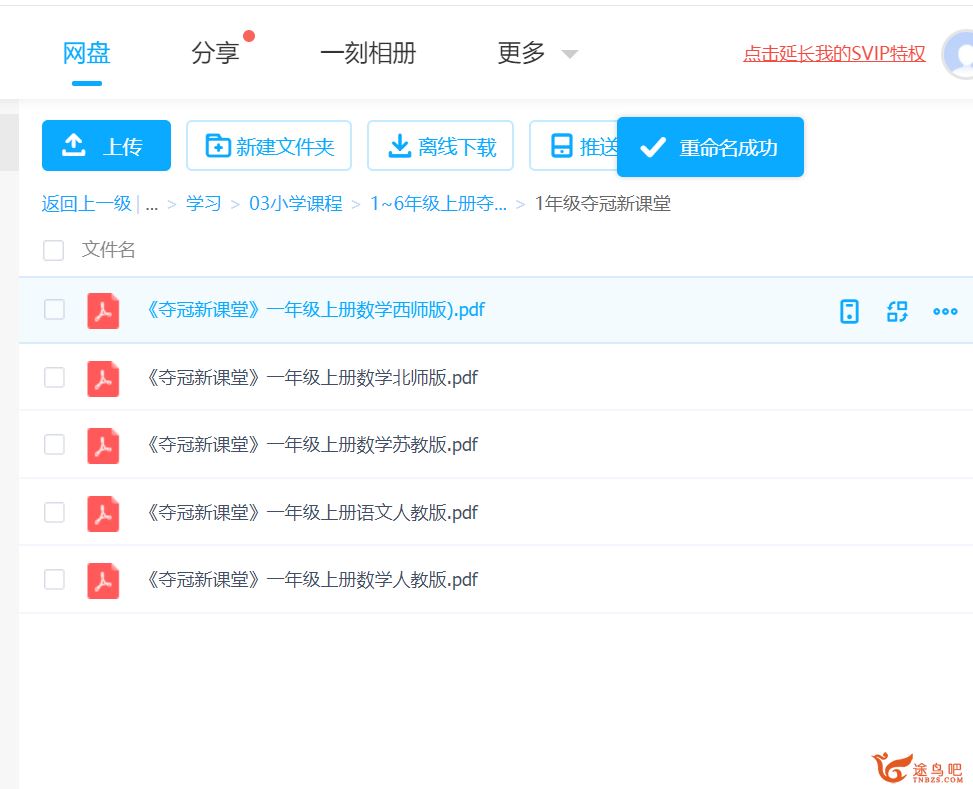Open the 更多 menu
Image resolution: width=973 pixels, height=789 pixels.
tap(521, 53)
